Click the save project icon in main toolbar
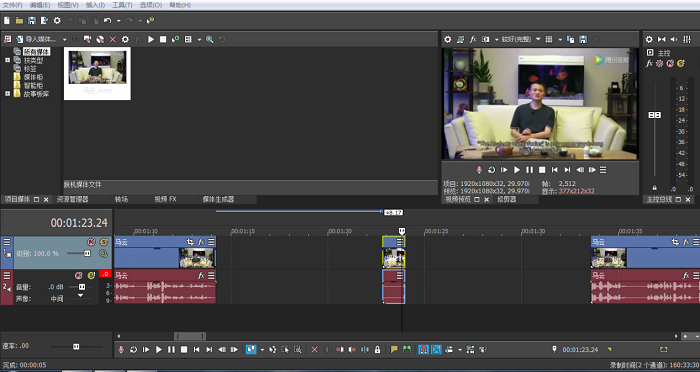Image resolution: width=700 pixels, height=372 pixels. point(32,21)
